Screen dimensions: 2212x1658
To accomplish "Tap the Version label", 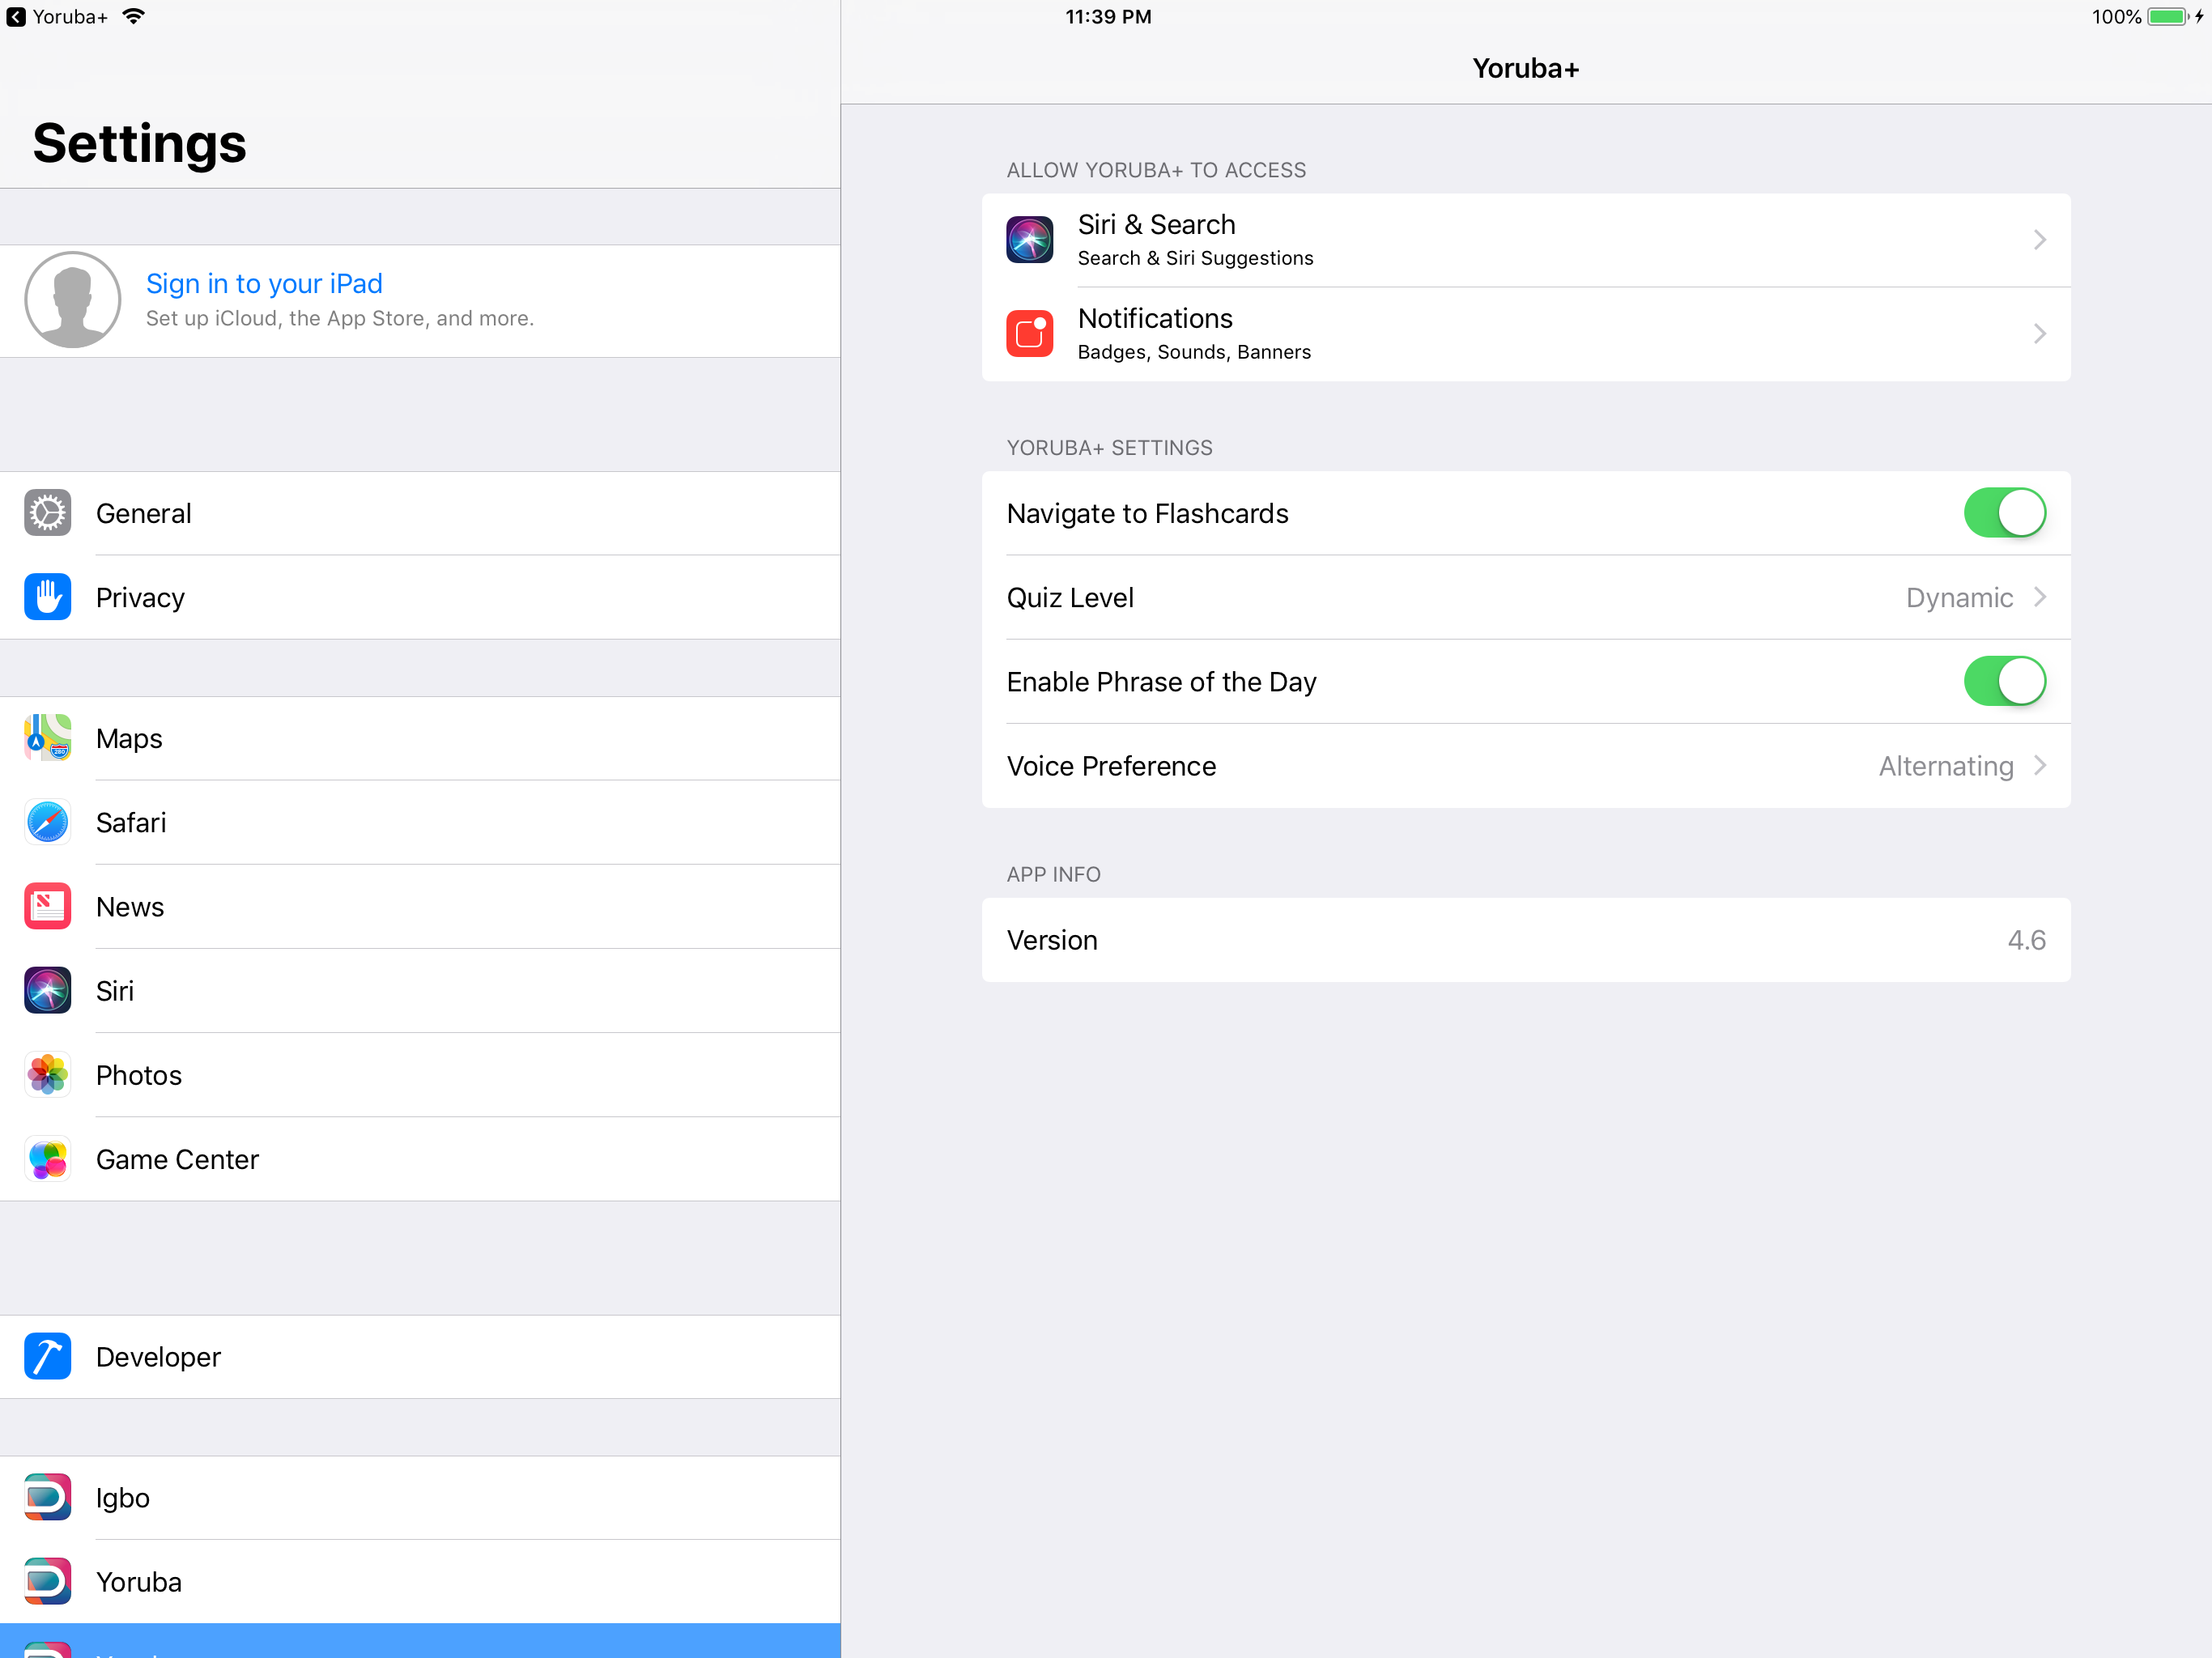I will pyautogui.click(x=1052, y=940).
